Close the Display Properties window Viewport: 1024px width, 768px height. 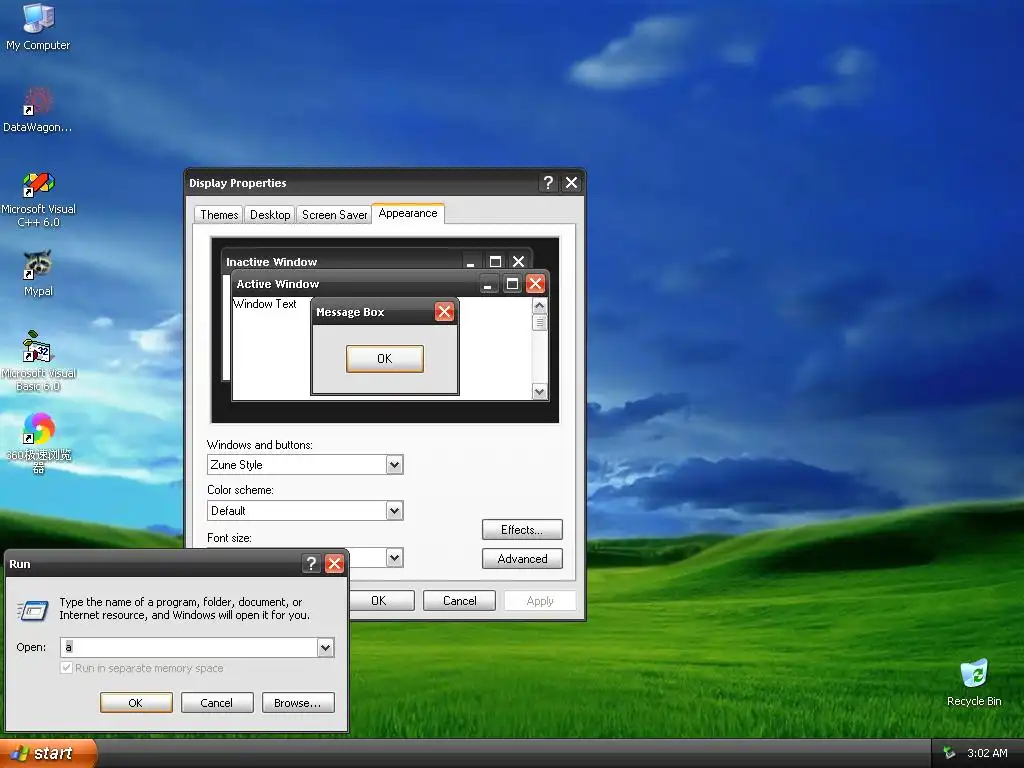[x=571, y=183]
